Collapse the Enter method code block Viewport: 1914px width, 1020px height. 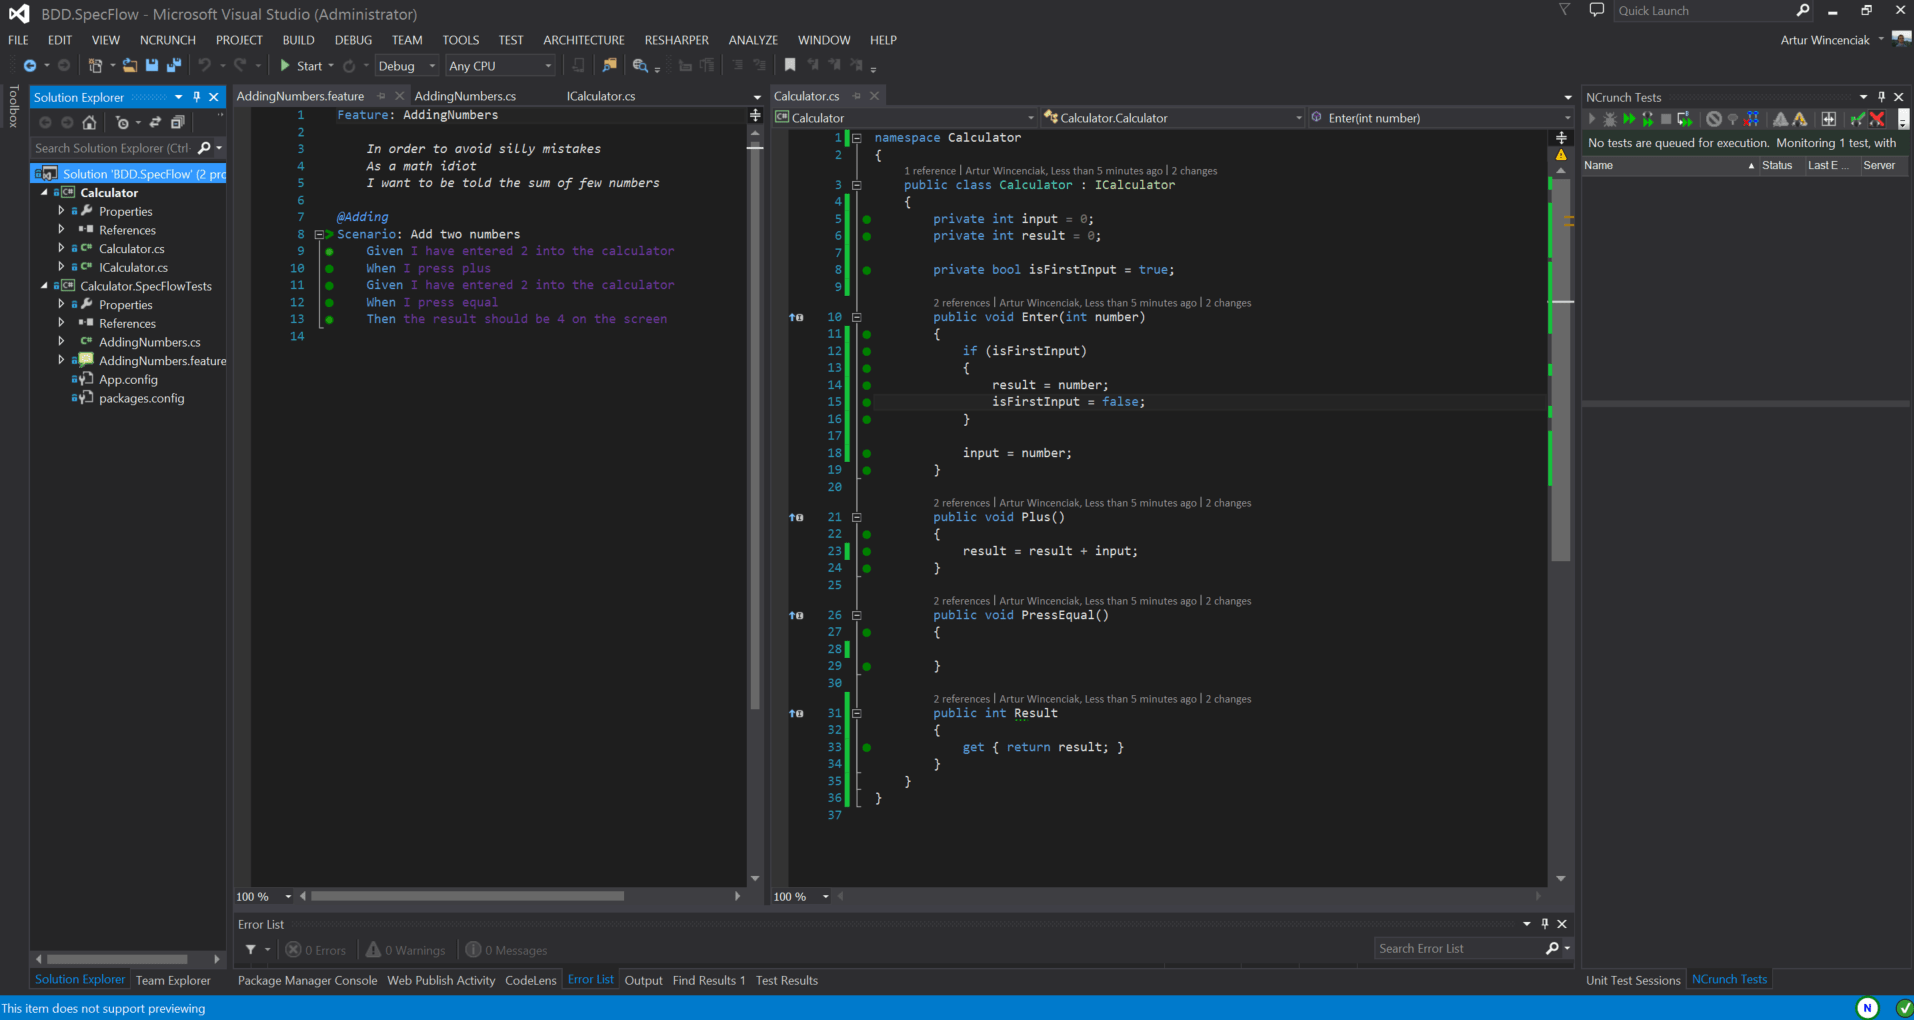856,317
